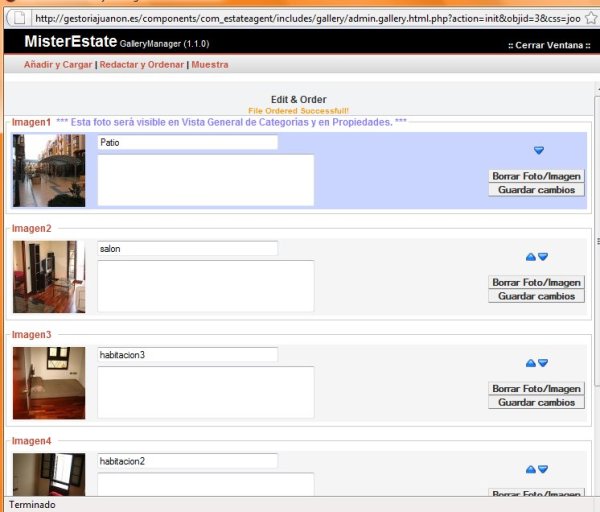Click Cerrar Ventana link
The width and height of the screenshot is (600, 512).
pos(549,45)
